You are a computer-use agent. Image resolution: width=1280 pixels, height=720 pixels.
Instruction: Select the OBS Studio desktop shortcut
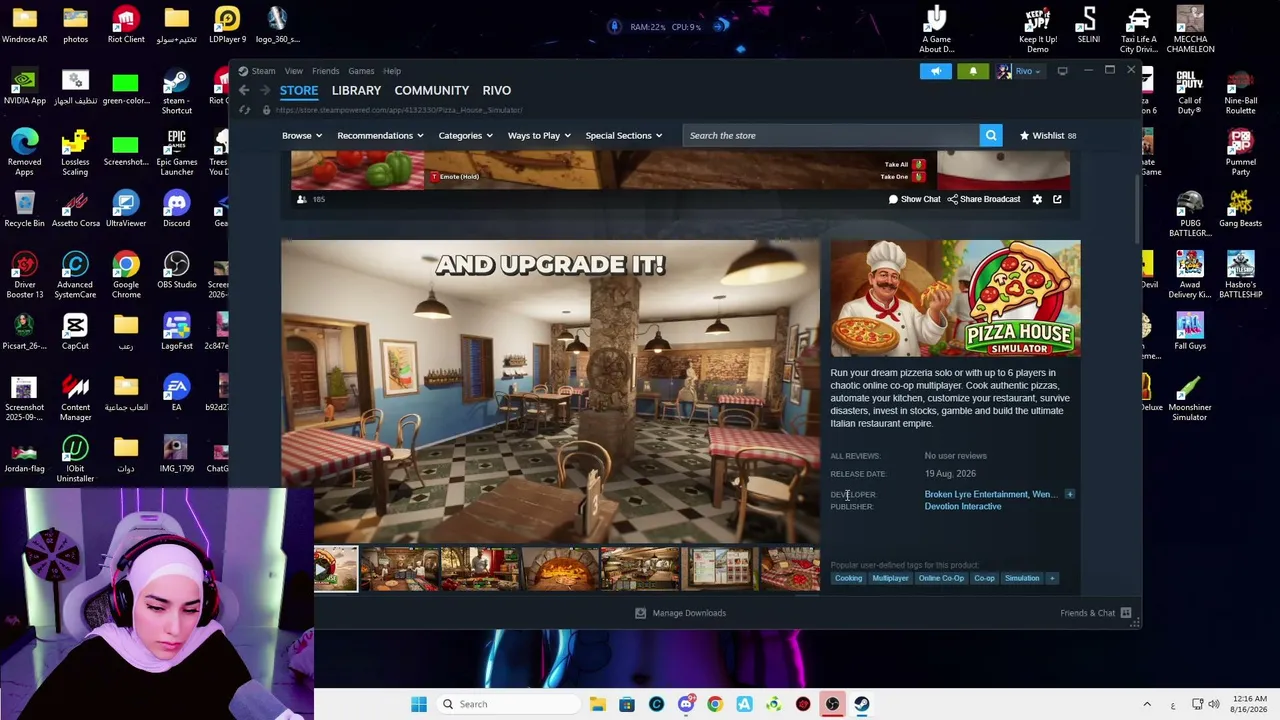click(176, 271)
